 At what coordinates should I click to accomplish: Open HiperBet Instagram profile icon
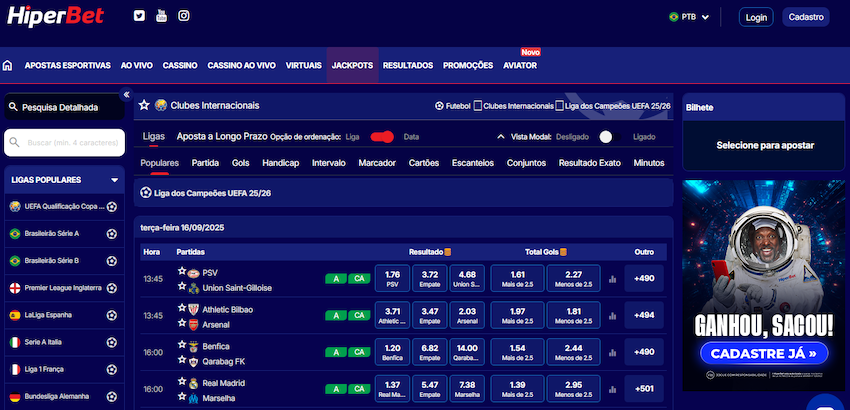pyautogui.click(x=184, y=16)
